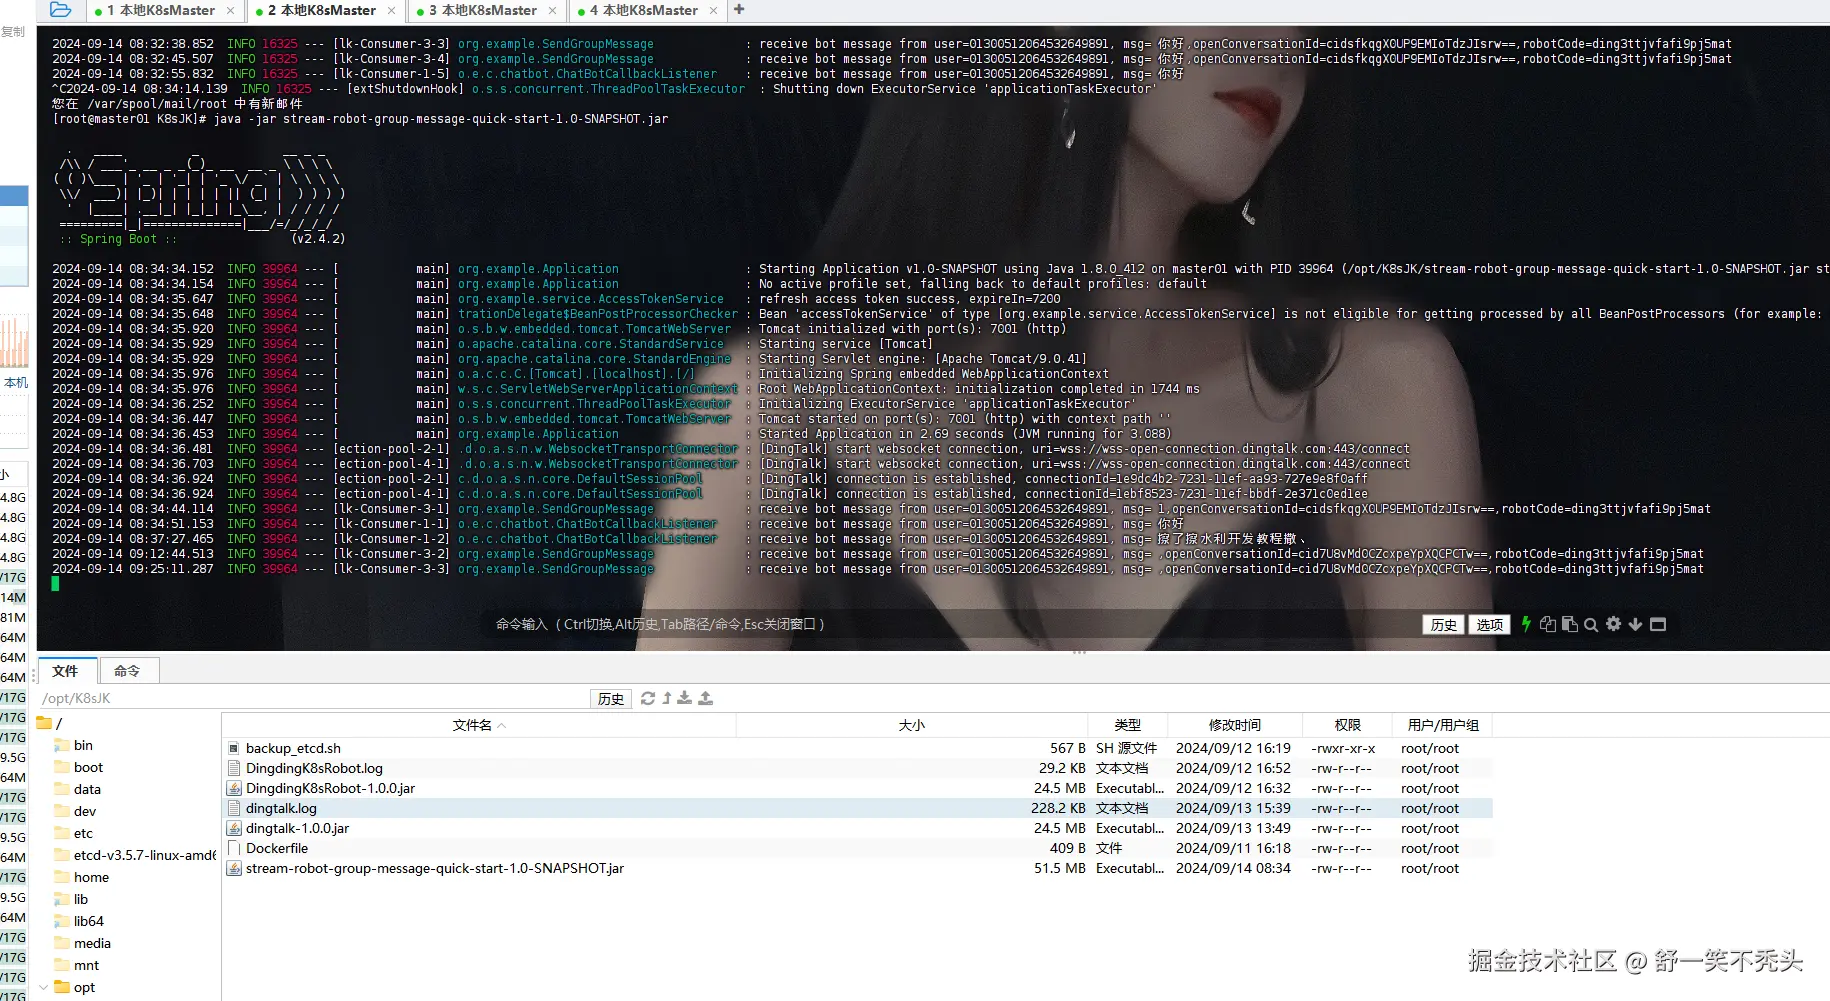Click the backup_etcd.sh file icon
Viewport: 1830px width, 1001px height.
234,748
